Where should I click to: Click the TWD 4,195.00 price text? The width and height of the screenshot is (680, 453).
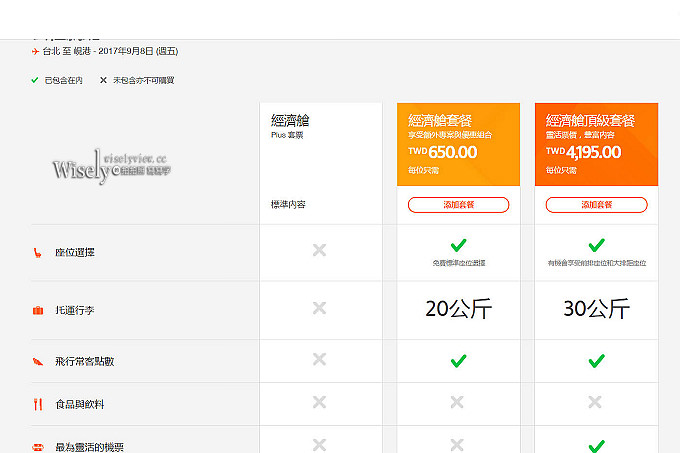pos(583,152)
